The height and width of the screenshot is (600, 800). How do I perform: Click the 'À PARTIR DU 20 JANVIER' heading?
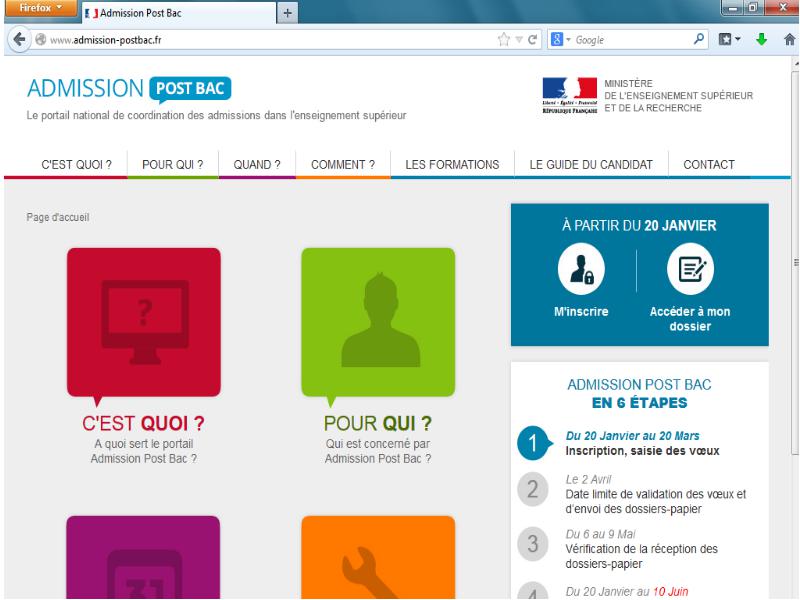click(639, 226)
